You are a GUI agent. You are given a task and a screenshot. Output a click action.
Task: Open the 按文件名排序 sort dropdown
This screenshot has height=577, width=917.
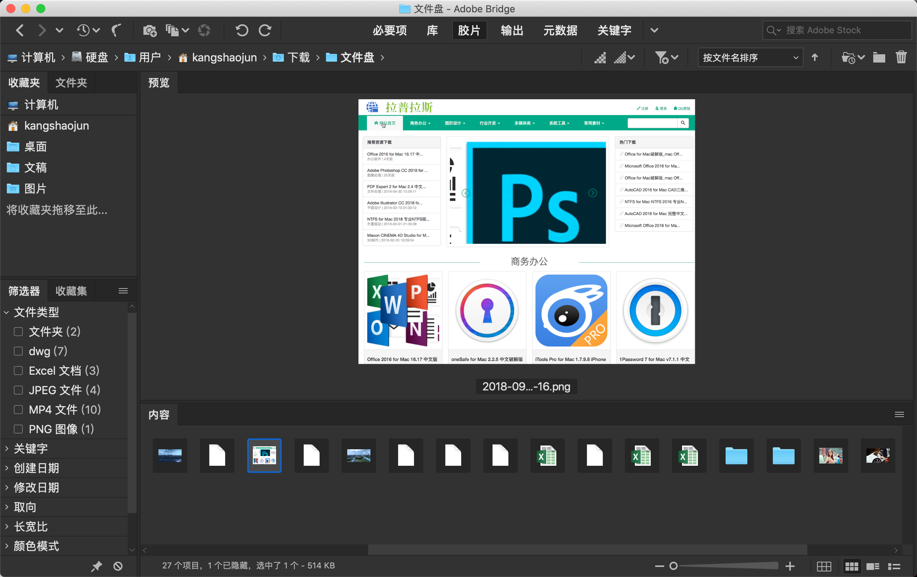click(x=750, y=58)
